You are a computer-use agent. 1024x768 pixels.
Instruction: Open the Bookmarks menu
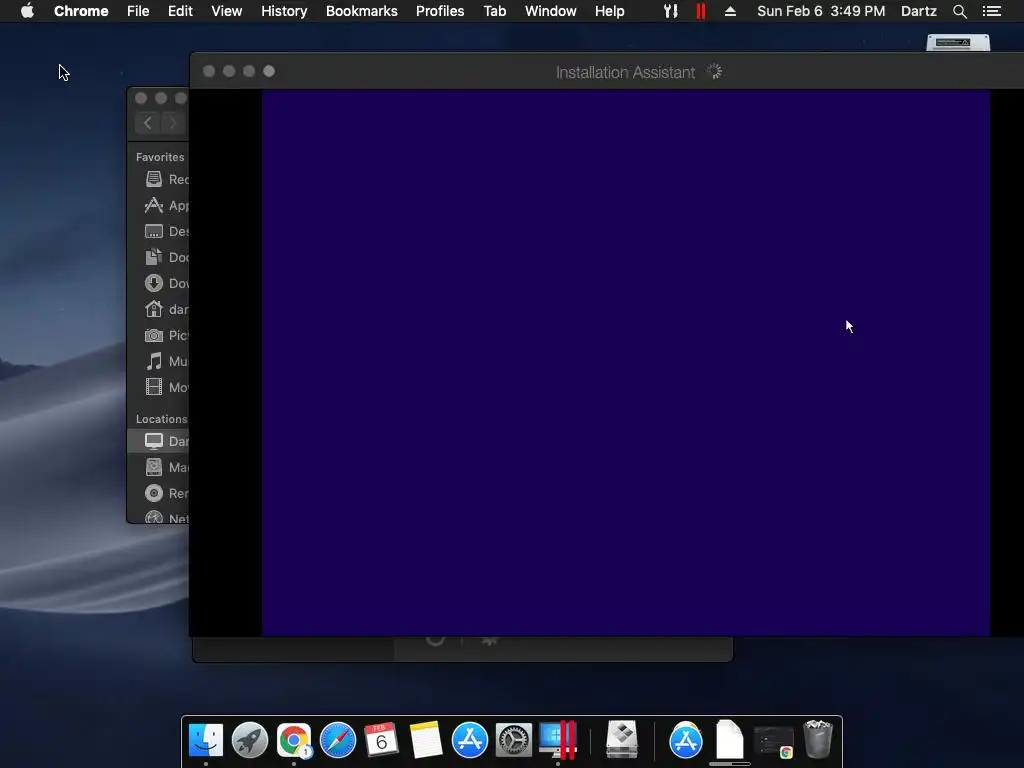click(362, 11)
